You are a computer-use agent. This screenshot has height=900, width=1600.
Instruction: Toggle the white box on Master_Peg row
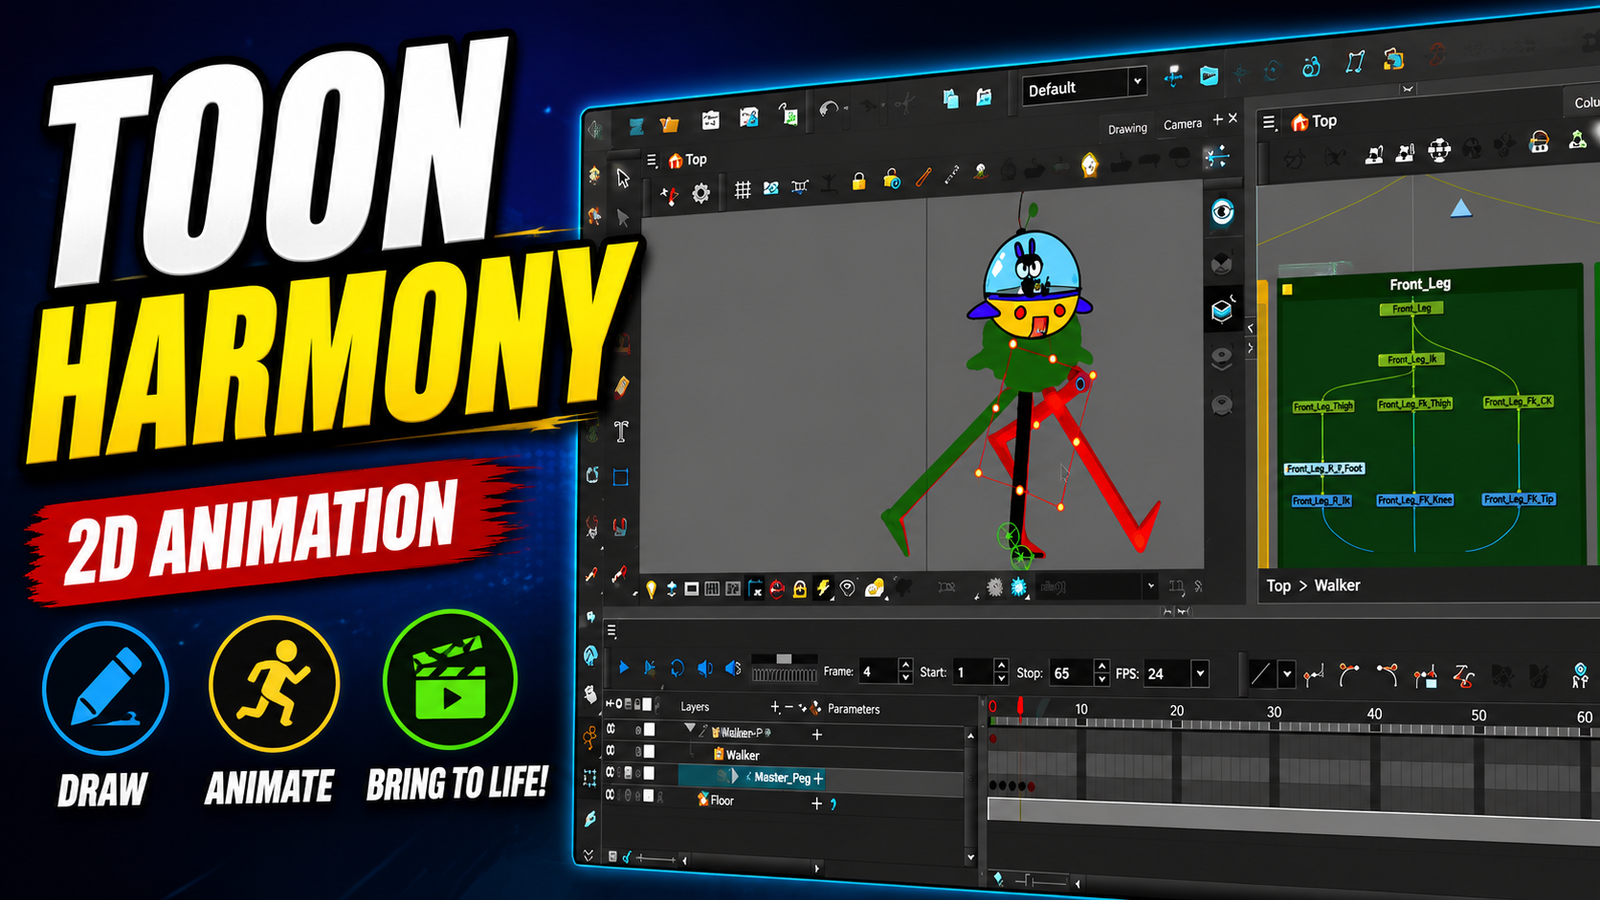649,773
